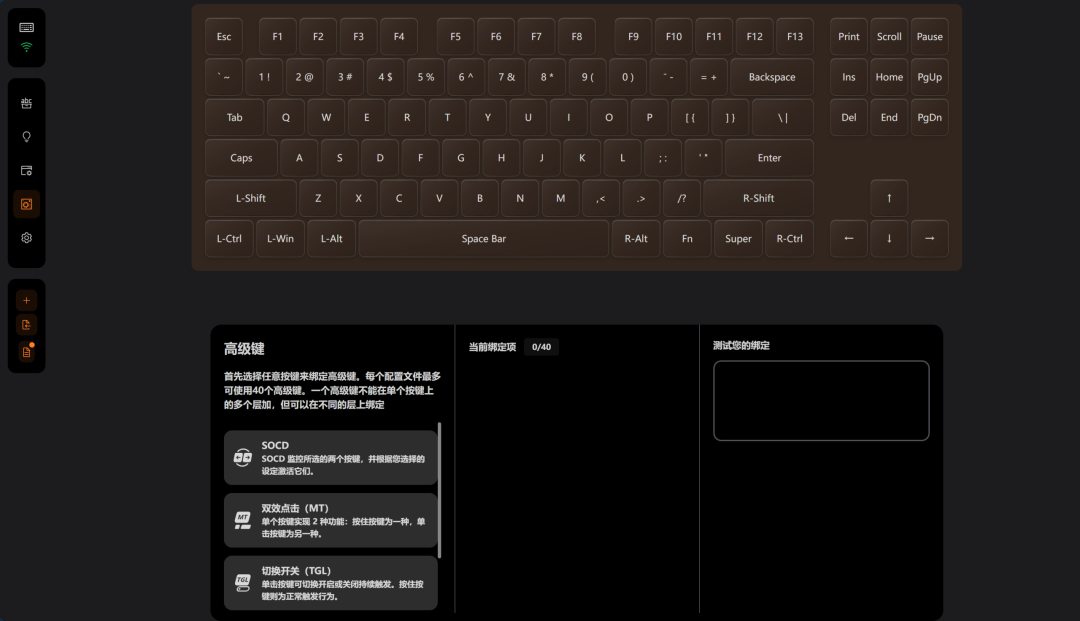Viewport: 1080px width, 621px height.
Task: Select the Ins key
Action: pos(849,77)
